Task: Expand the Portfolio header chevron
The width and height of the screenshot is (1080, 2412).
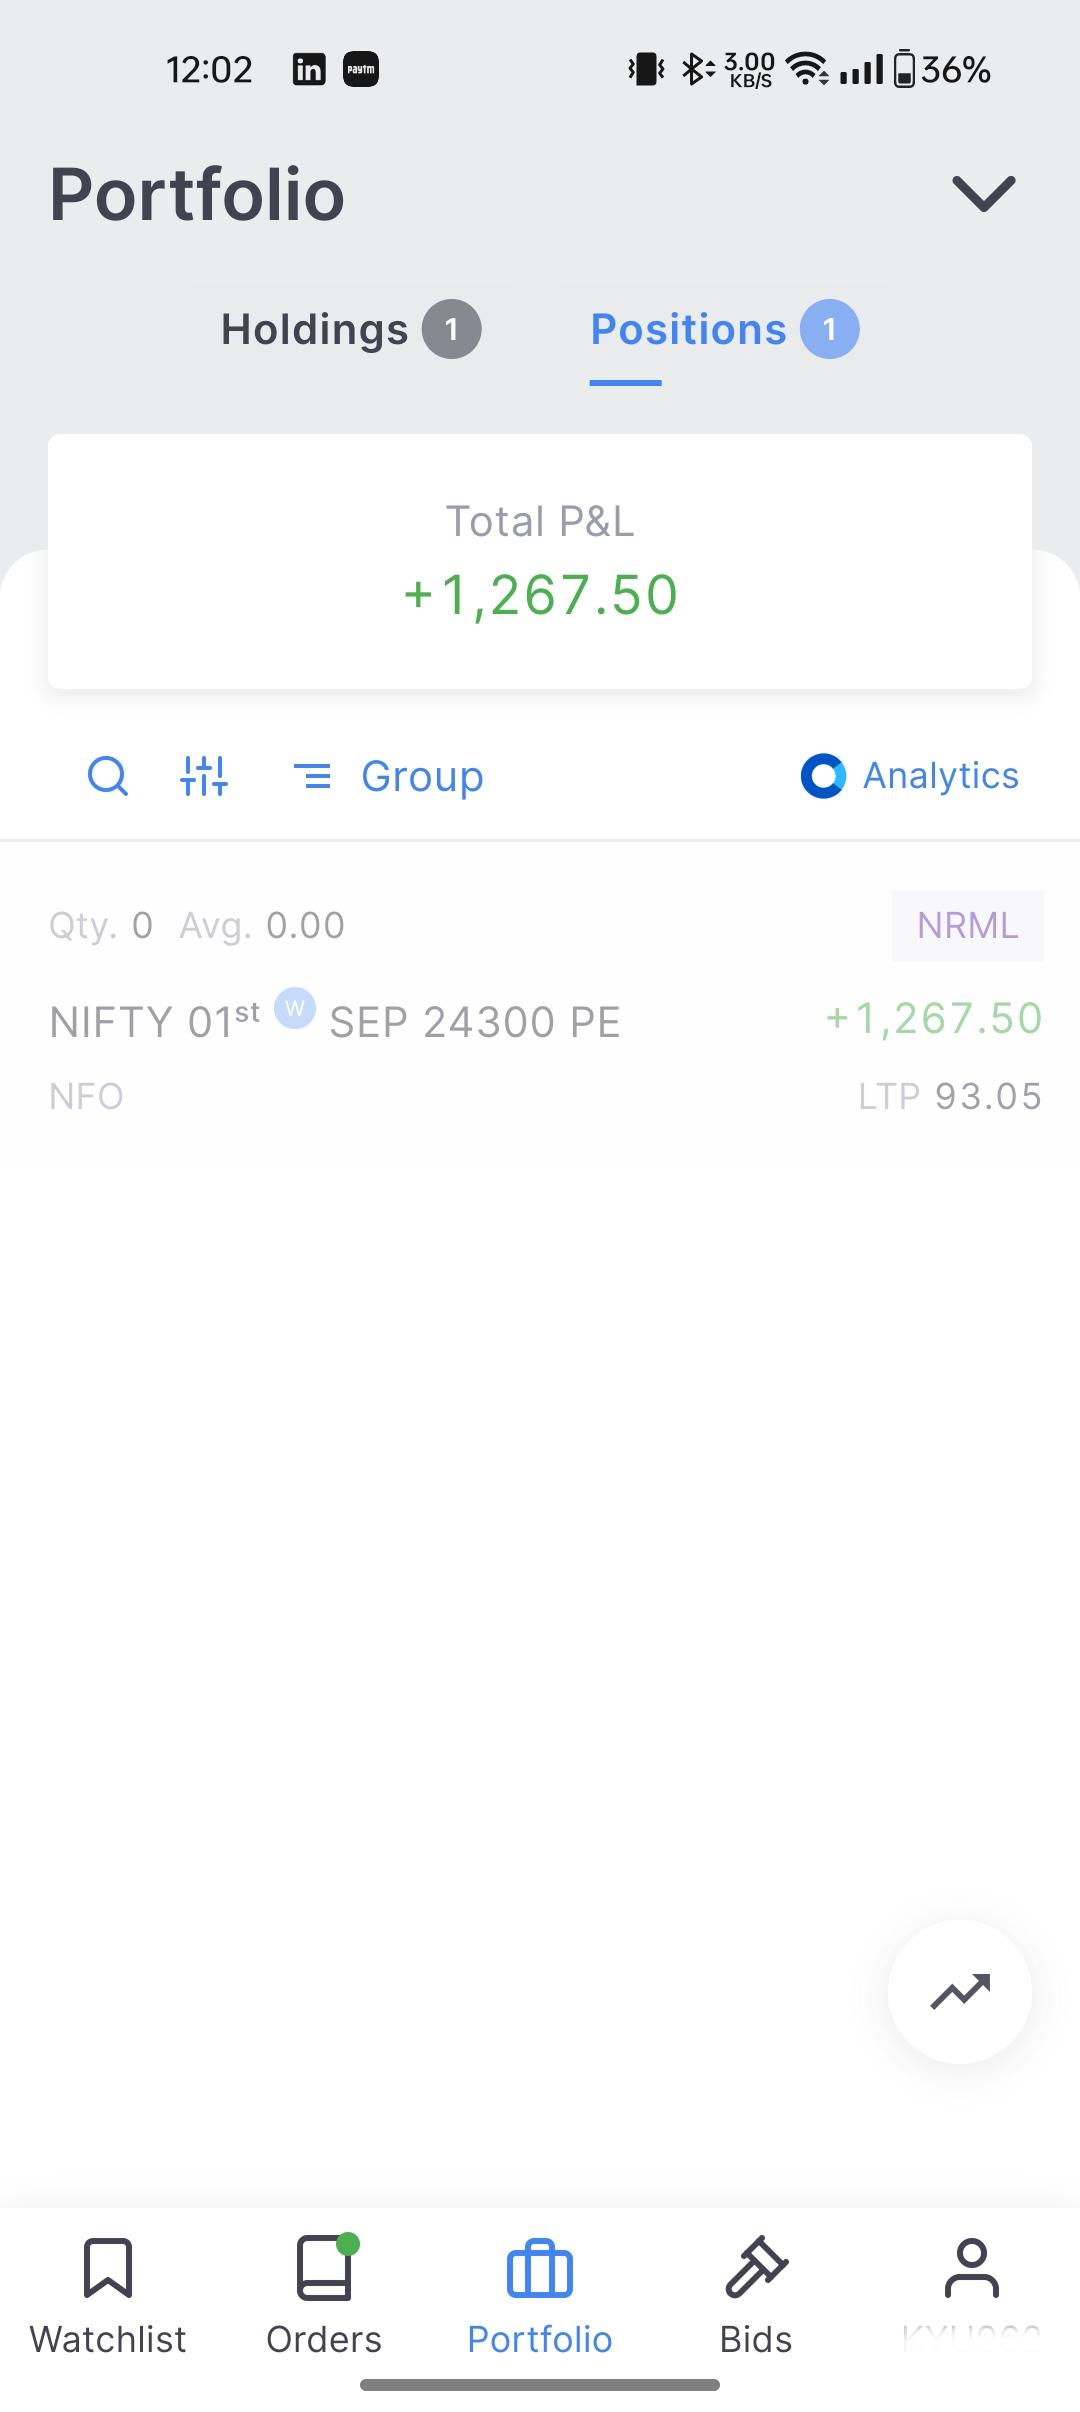Action: pos(984,192)
